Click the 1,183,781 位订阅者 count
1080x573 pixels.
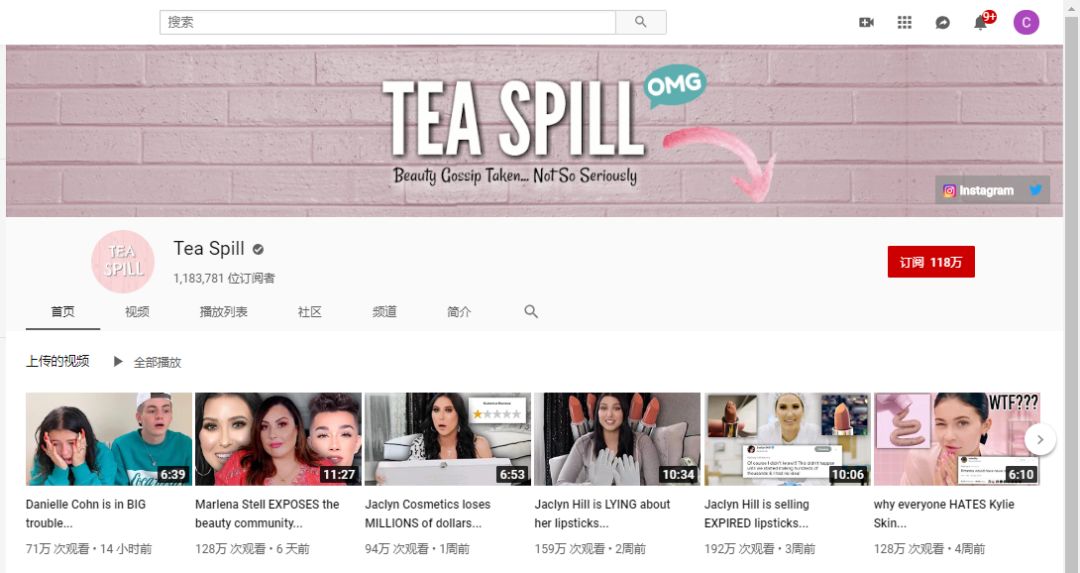[x=224, y=278]
